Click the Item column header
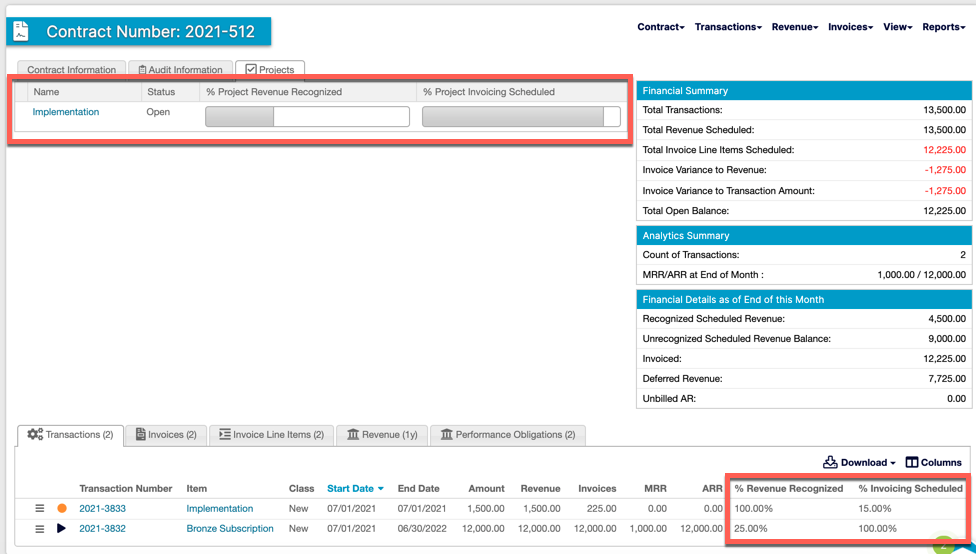This screenshot has width=976, height=554. click(197, 489)
